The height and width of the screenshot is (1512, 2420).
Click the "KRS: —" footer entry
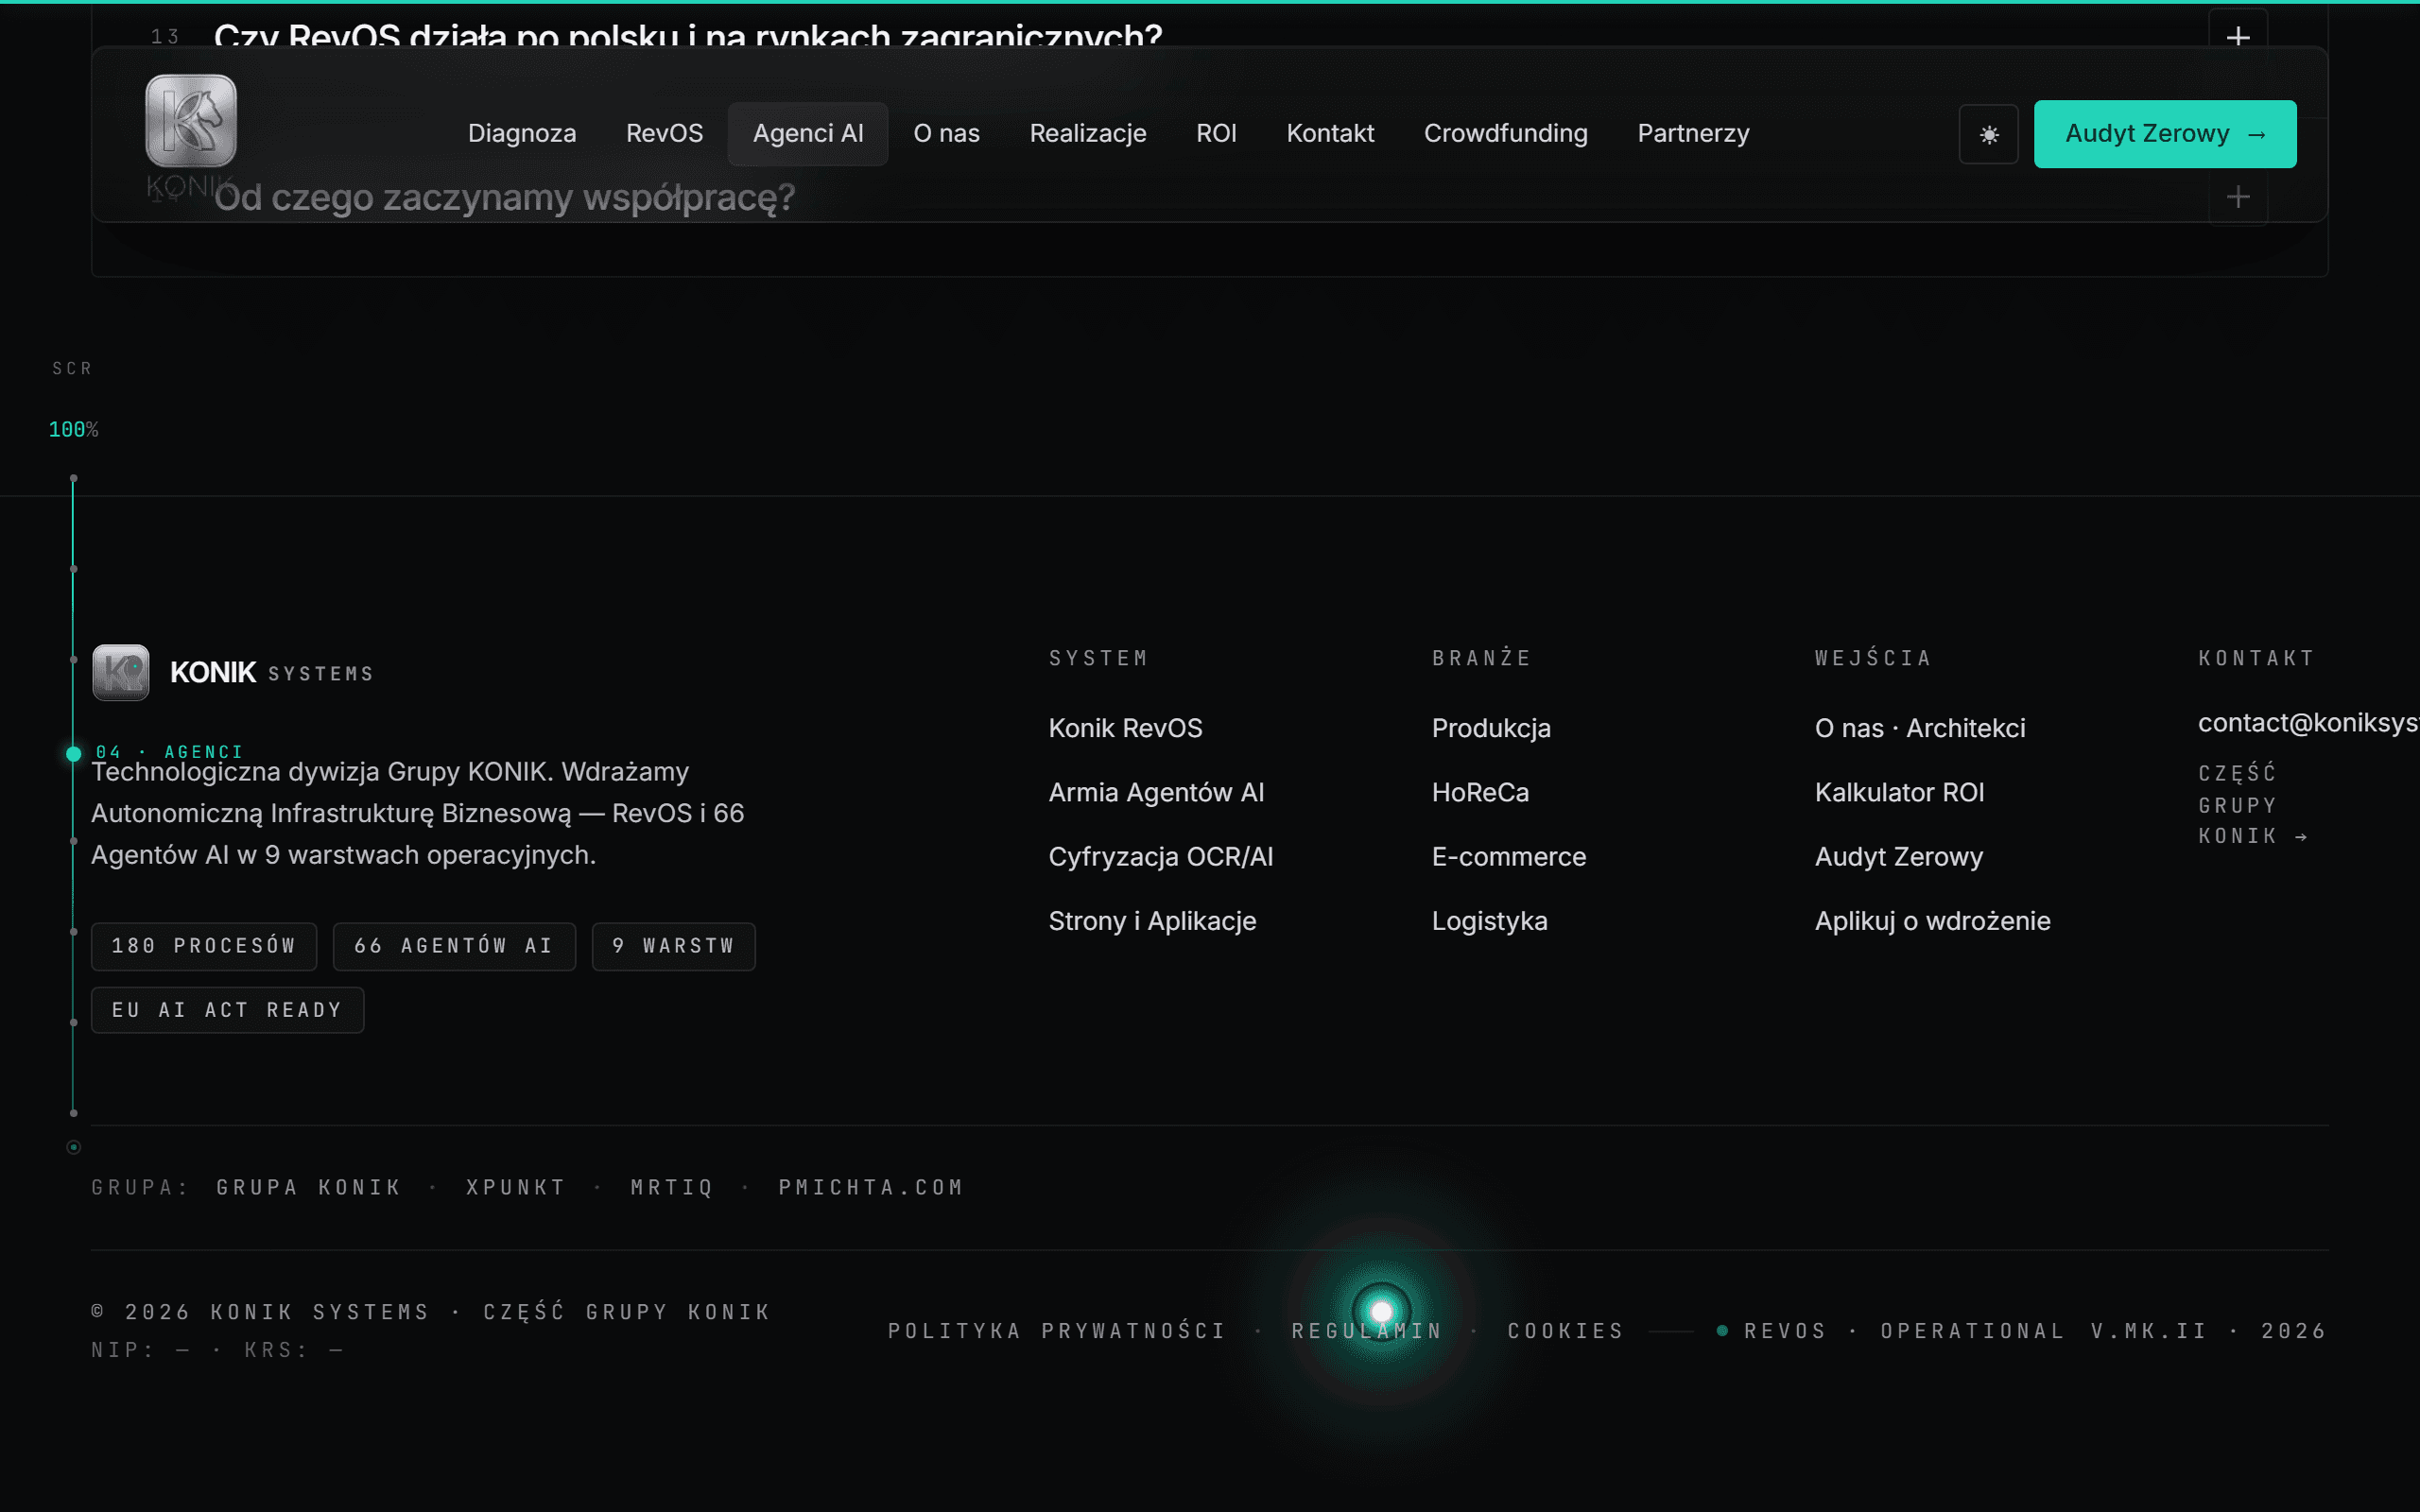pyautogui.click(x=294, y=1350)
